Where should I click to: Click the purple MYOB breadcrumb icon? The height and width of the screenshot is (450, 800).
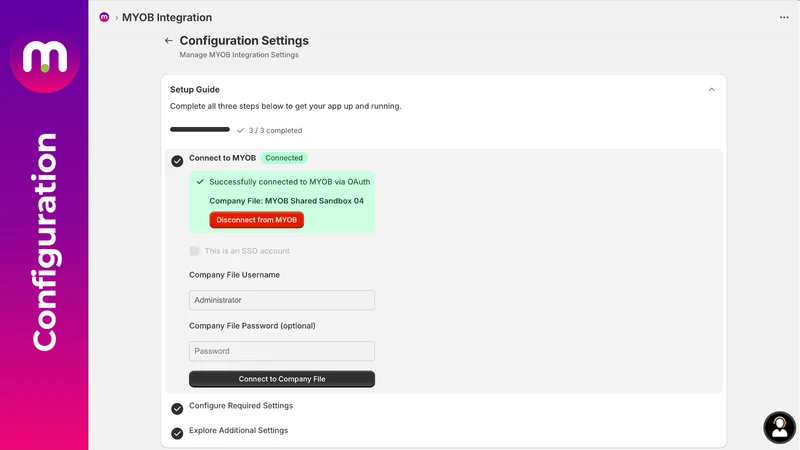[x=104, y=17]
